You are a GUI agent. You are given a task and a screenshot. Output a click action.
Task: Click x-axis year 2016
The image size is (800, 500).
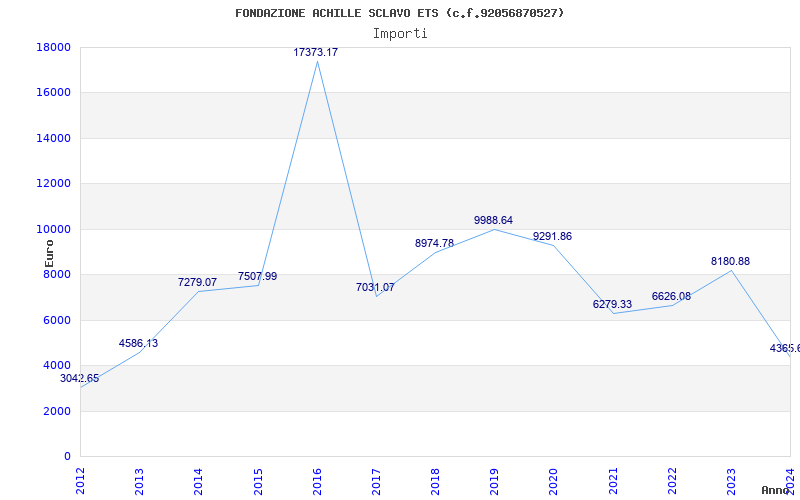tap(317, 481)
